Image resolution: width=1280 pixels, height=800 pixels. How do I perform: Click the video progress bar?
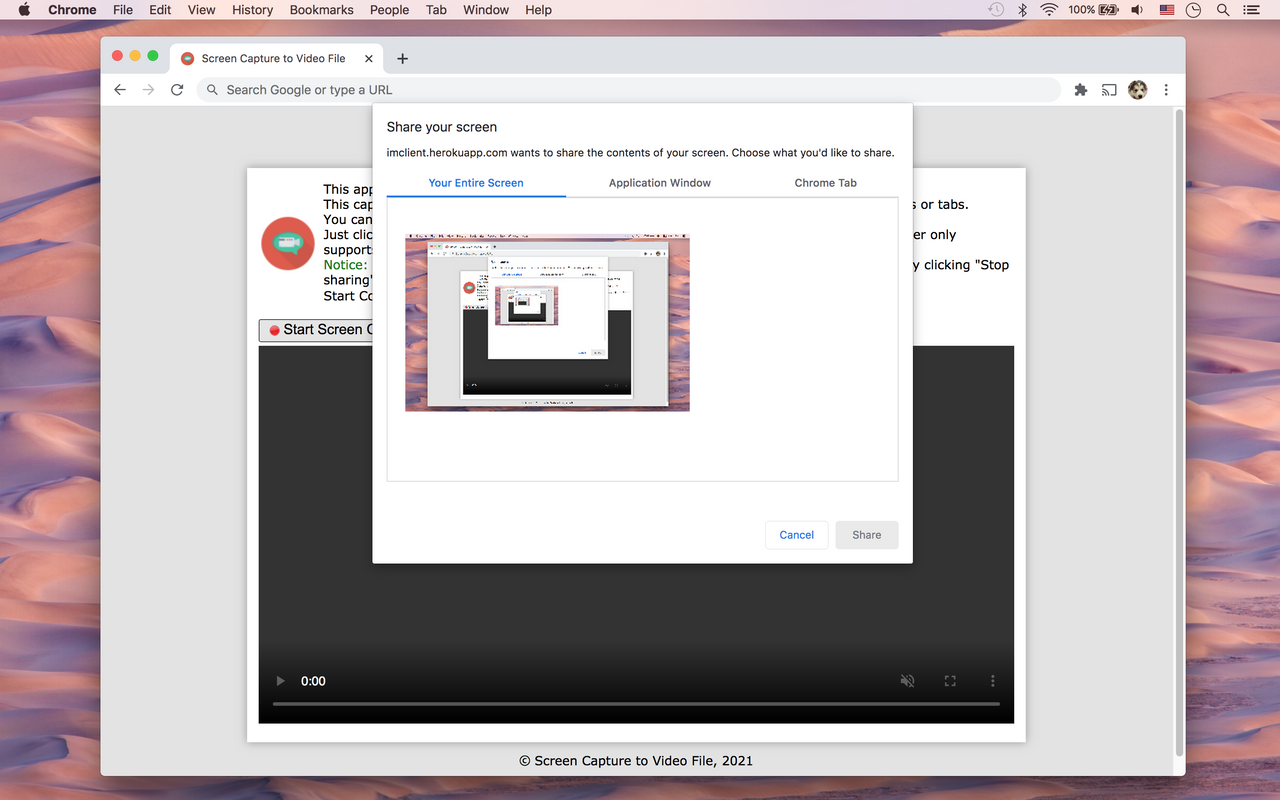636,703
